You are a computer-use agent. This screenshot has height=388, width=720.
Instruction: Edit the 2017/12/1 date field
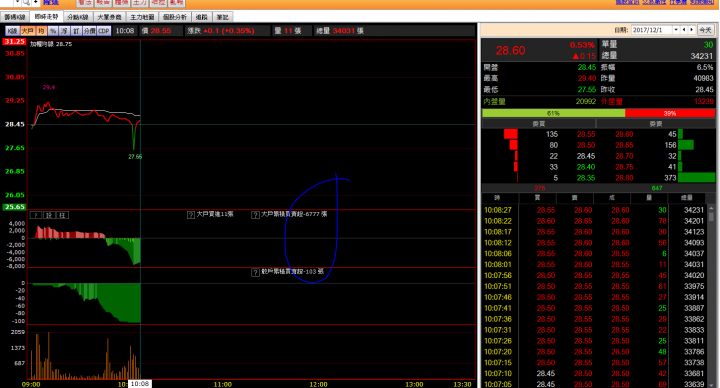652,30
